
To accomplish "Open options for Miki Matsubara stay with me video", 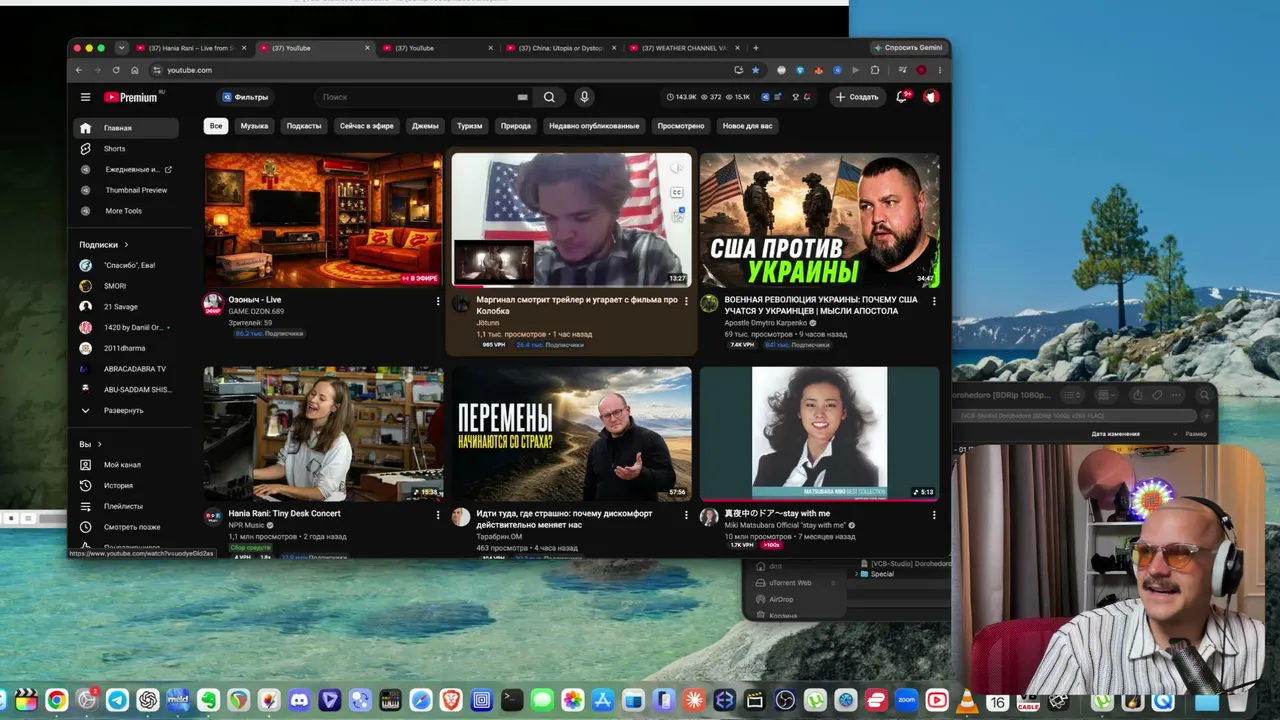I will 934,515.
